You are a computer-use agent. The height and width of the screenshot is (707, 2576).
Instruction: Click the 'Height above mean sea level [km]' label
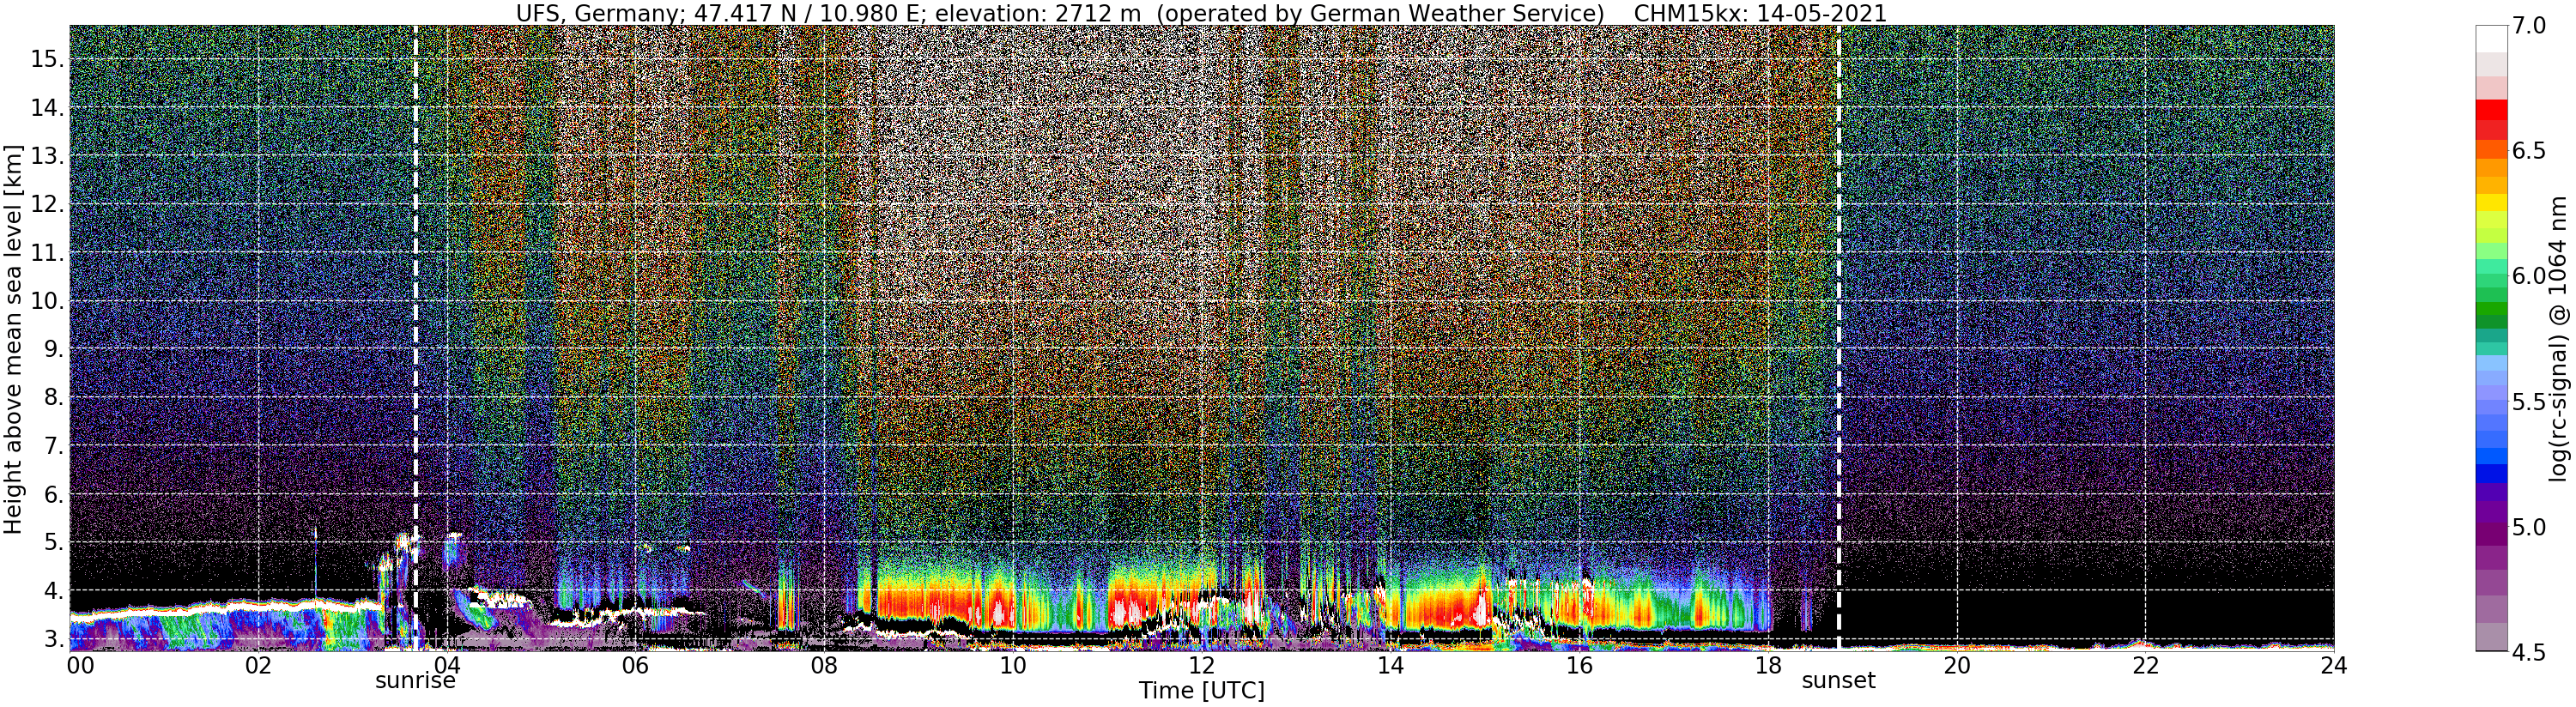pyautogui.click(x=13, y=338)
